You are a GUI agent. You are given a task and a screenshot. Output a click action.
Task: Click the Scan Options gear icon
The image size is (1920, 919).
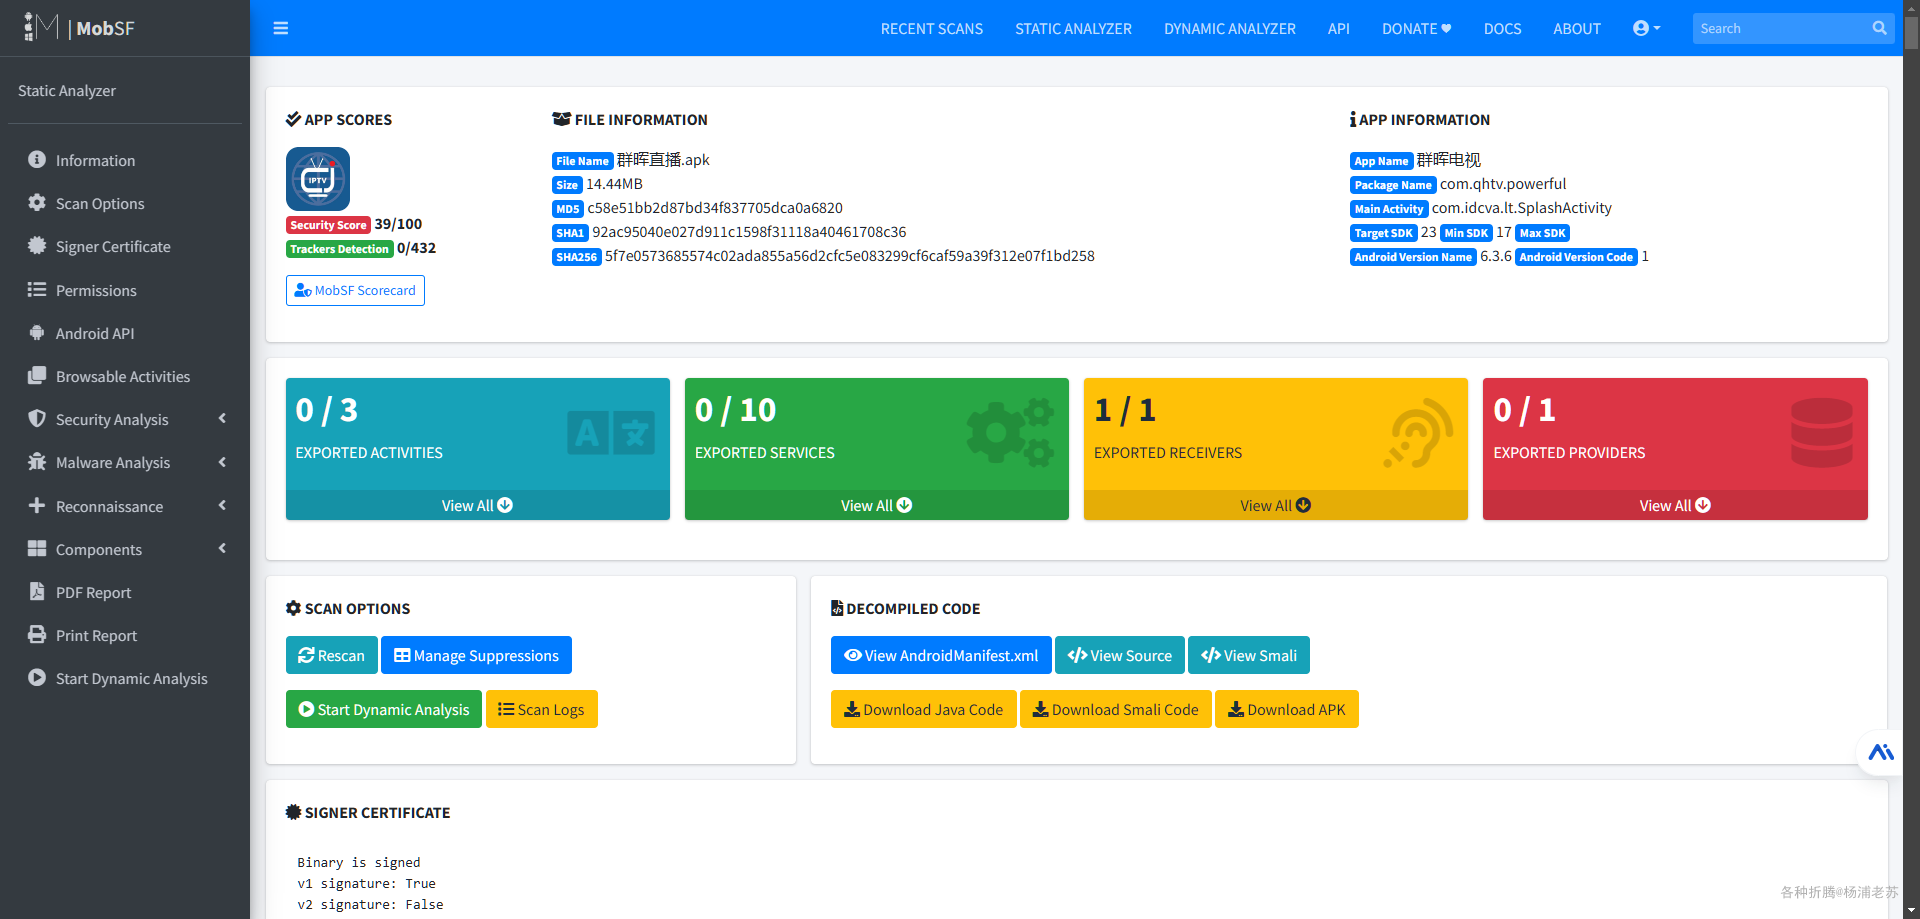pos(37,203)
